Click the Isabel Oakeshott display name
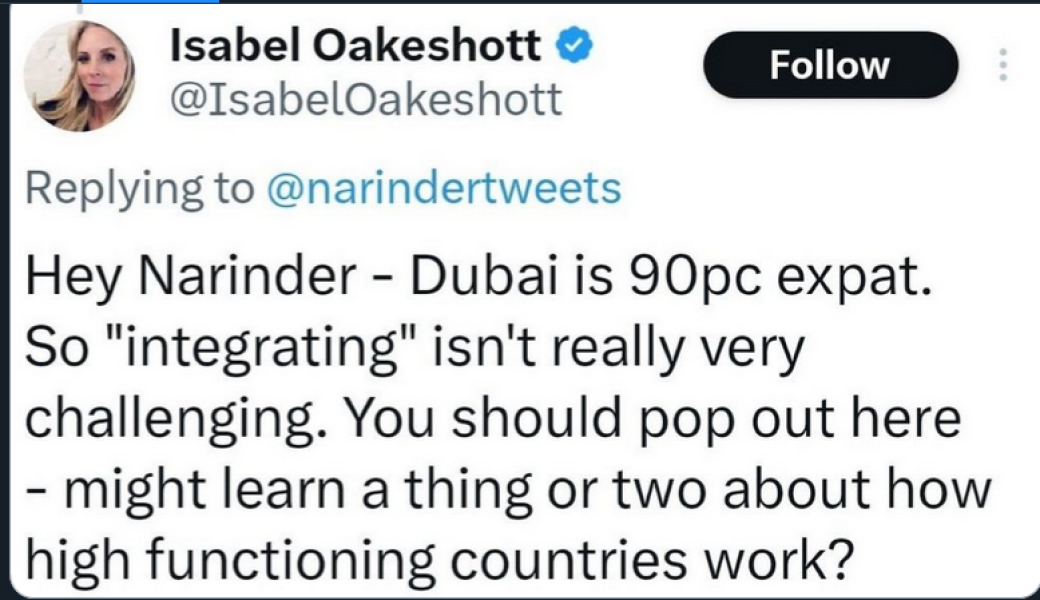 357,46
